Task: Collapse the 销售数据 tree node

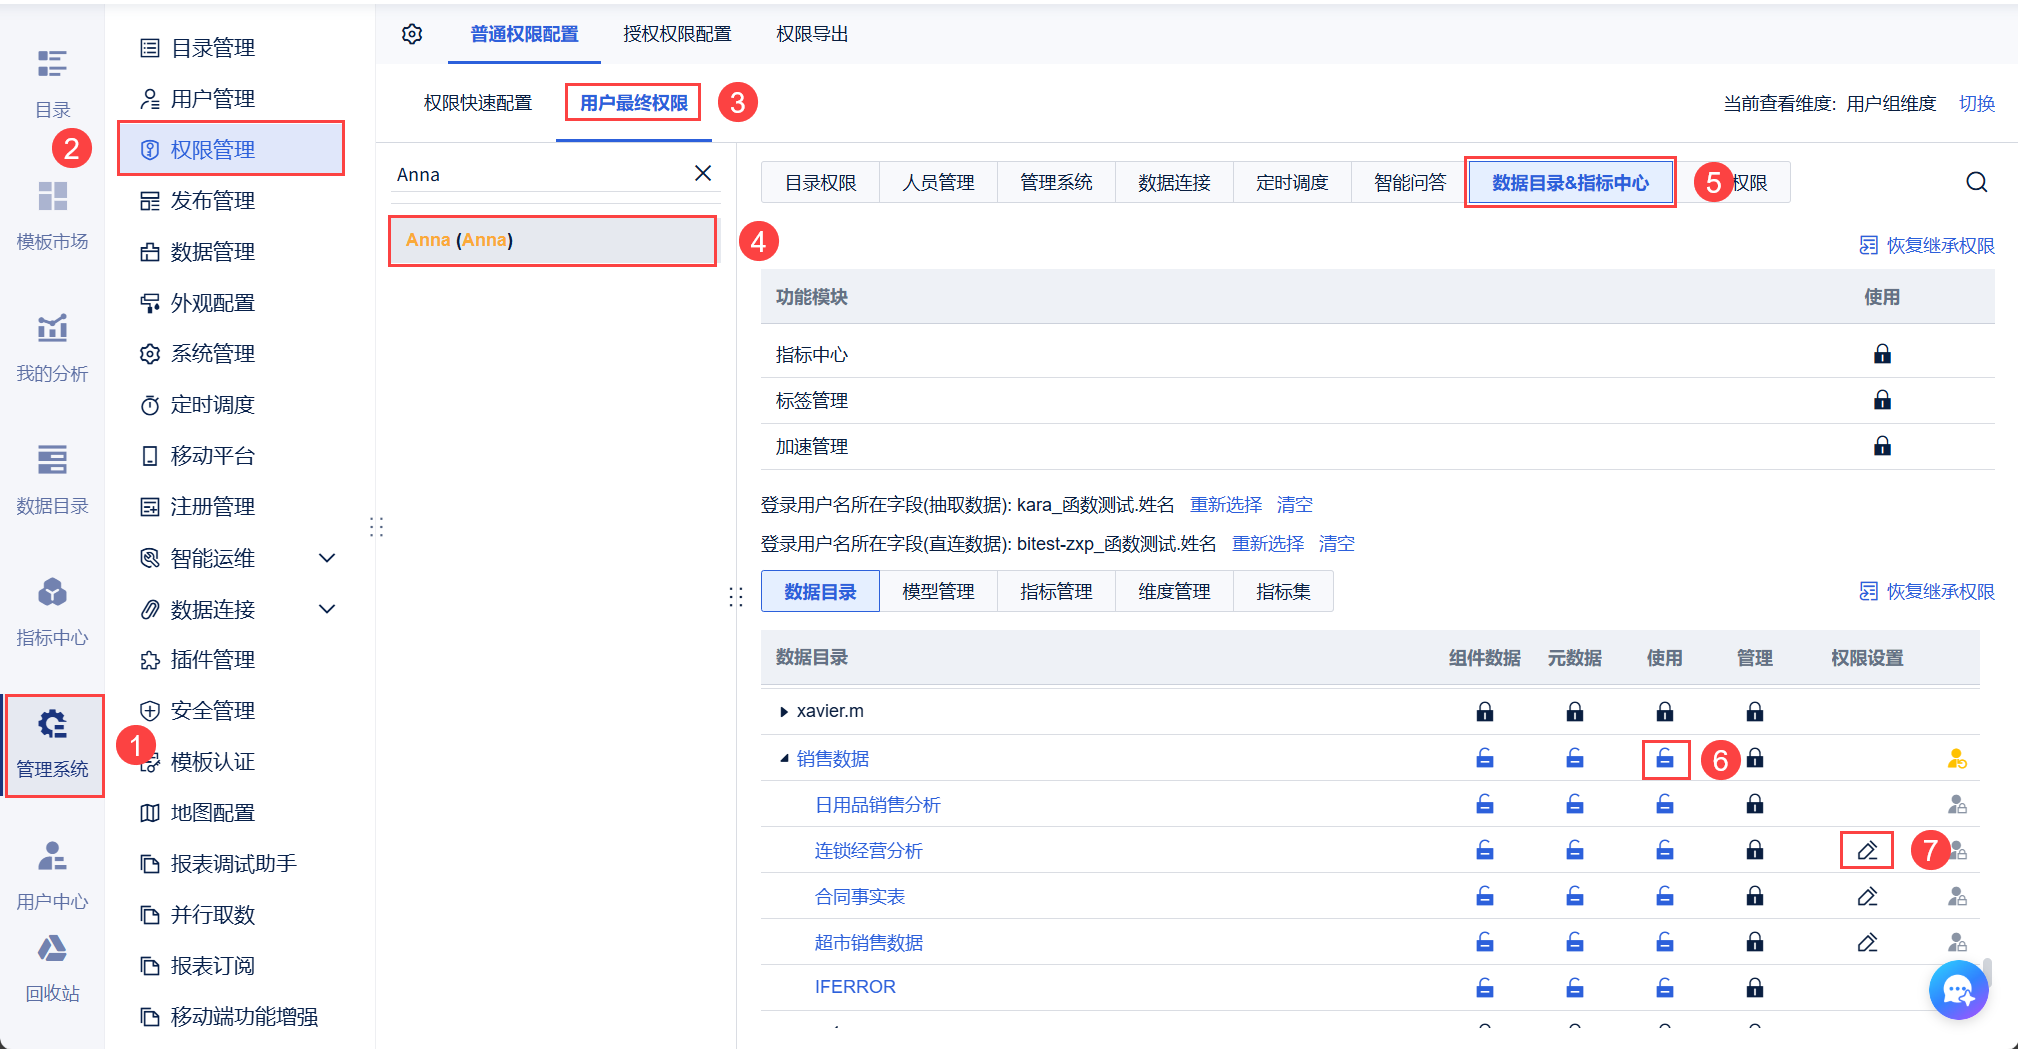Action: pyautogui.click(x=786, y=758)
